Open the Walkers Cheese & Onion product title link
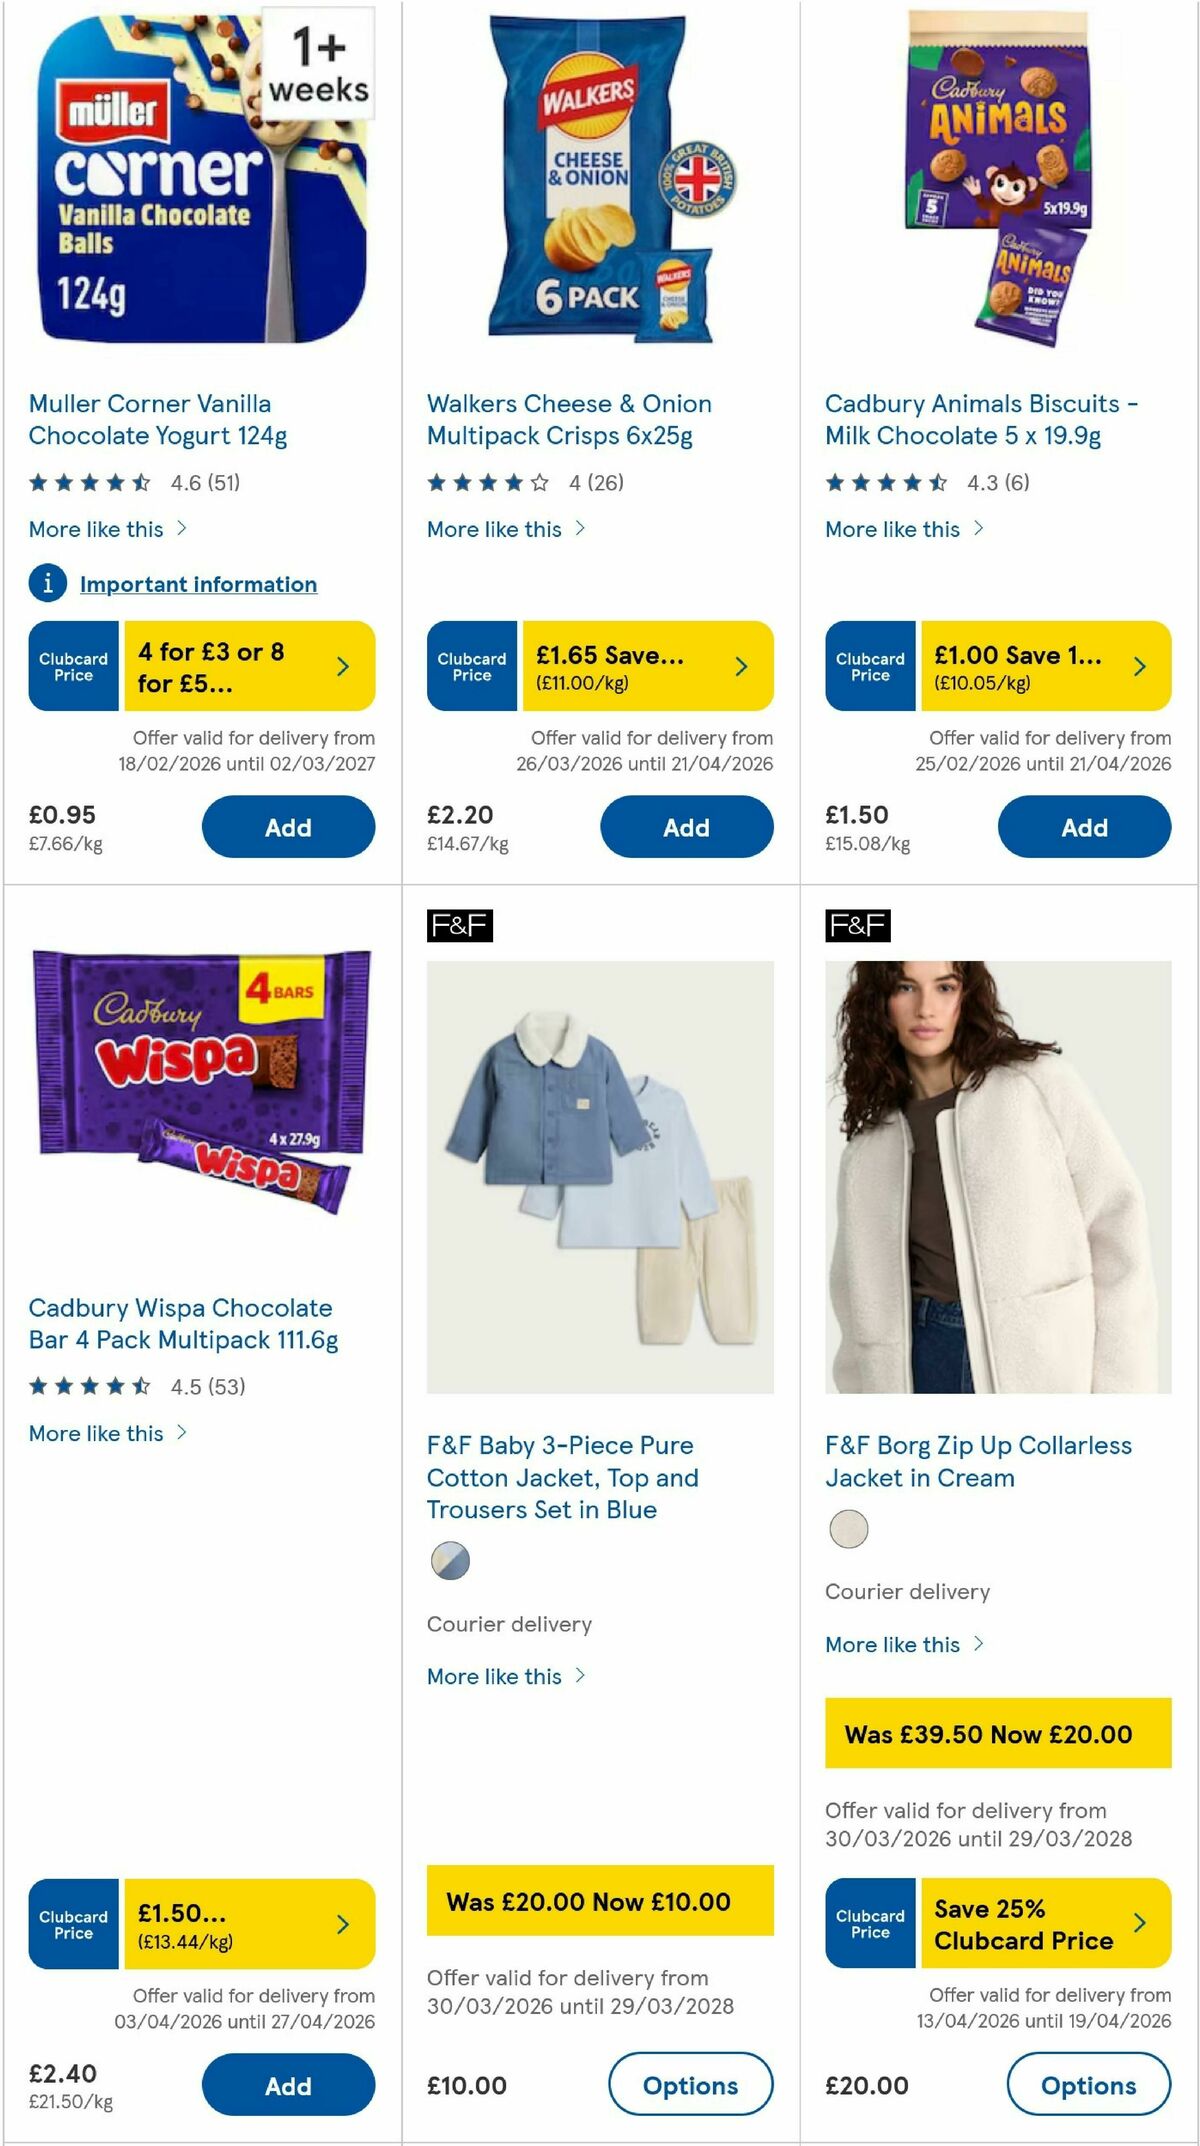Screen dimensions: 1200x2146 570,420
